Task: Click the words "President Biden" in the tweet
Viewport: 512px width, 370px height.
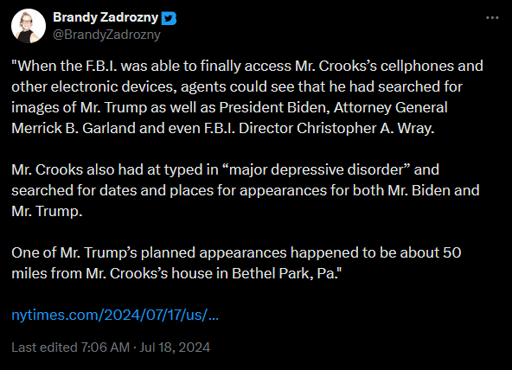Action: 273,108
